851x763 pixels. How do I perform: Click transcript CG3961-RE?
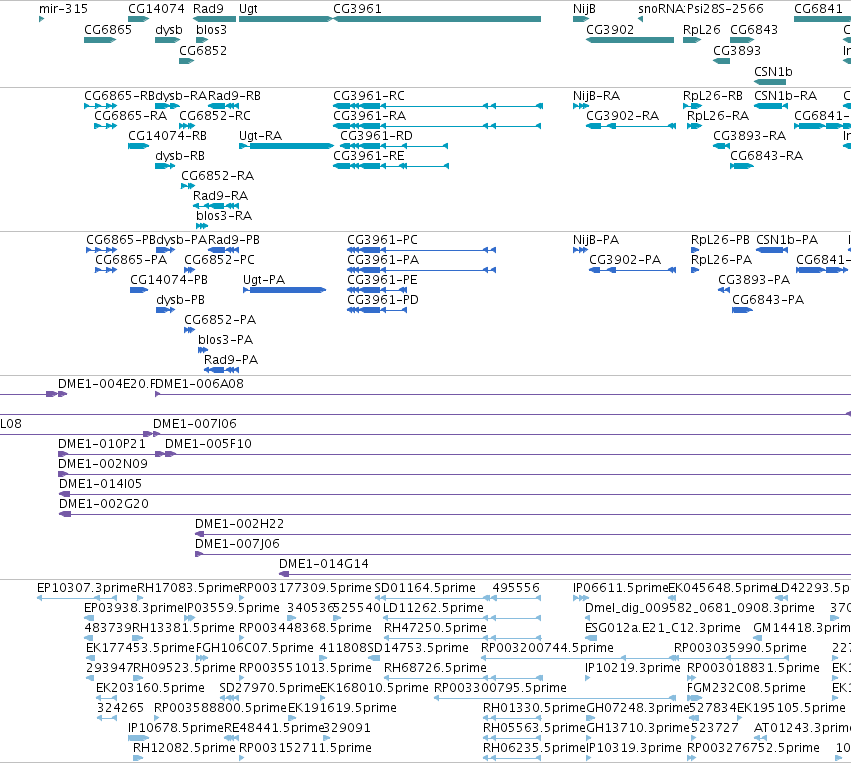click(391, 166)
